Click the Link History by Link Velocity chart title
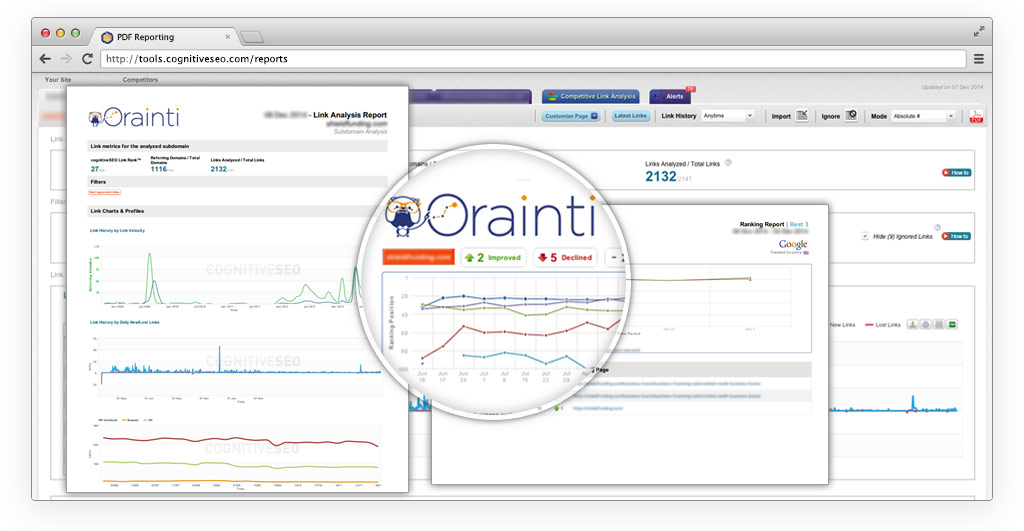 coord(118,231)
